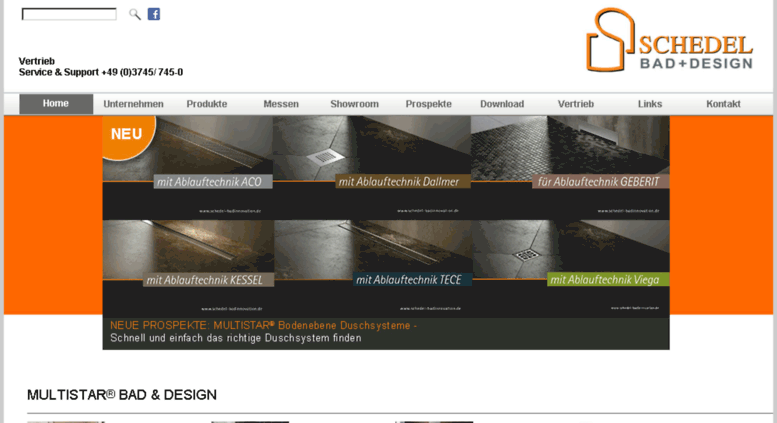Screen dimensions: 777x423
Task: Select the Ablauftechnik ACO brochure image
Action: [188, 167]
